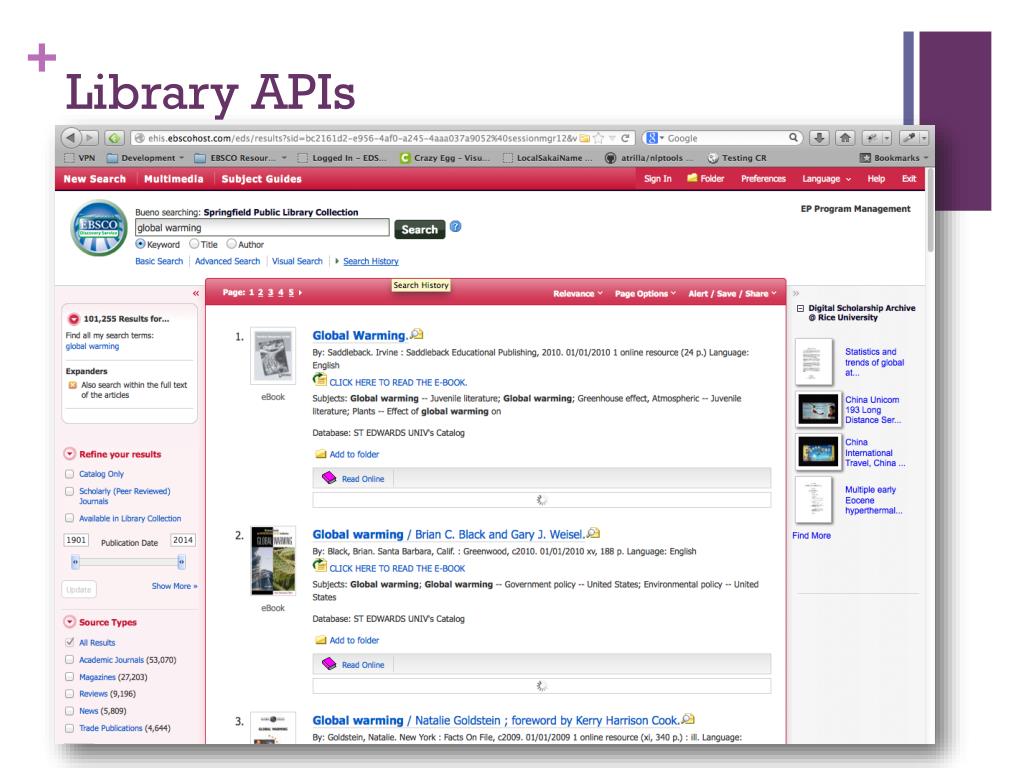This screenshot has height=768, width=1024.
Task: Click the Statistics and trends thumbnail
Action: [x=813, y=361]
